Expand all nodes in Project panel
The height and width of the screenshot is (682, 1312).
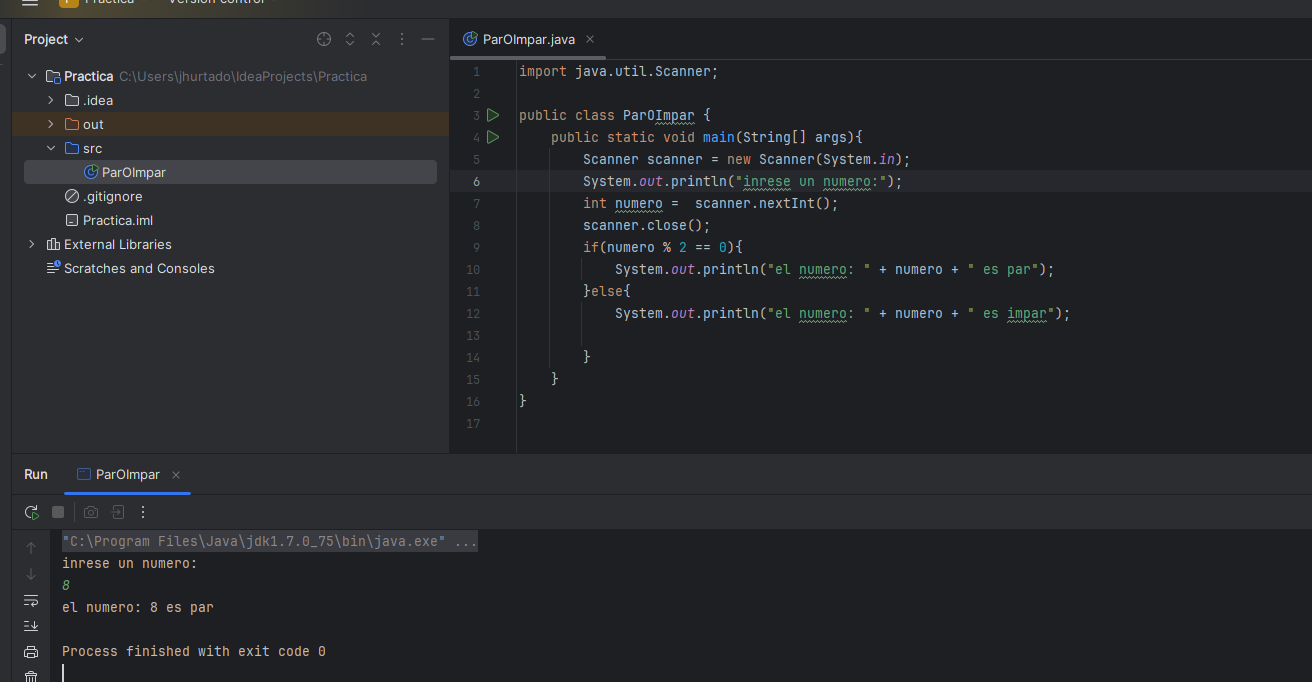[350, 39]
